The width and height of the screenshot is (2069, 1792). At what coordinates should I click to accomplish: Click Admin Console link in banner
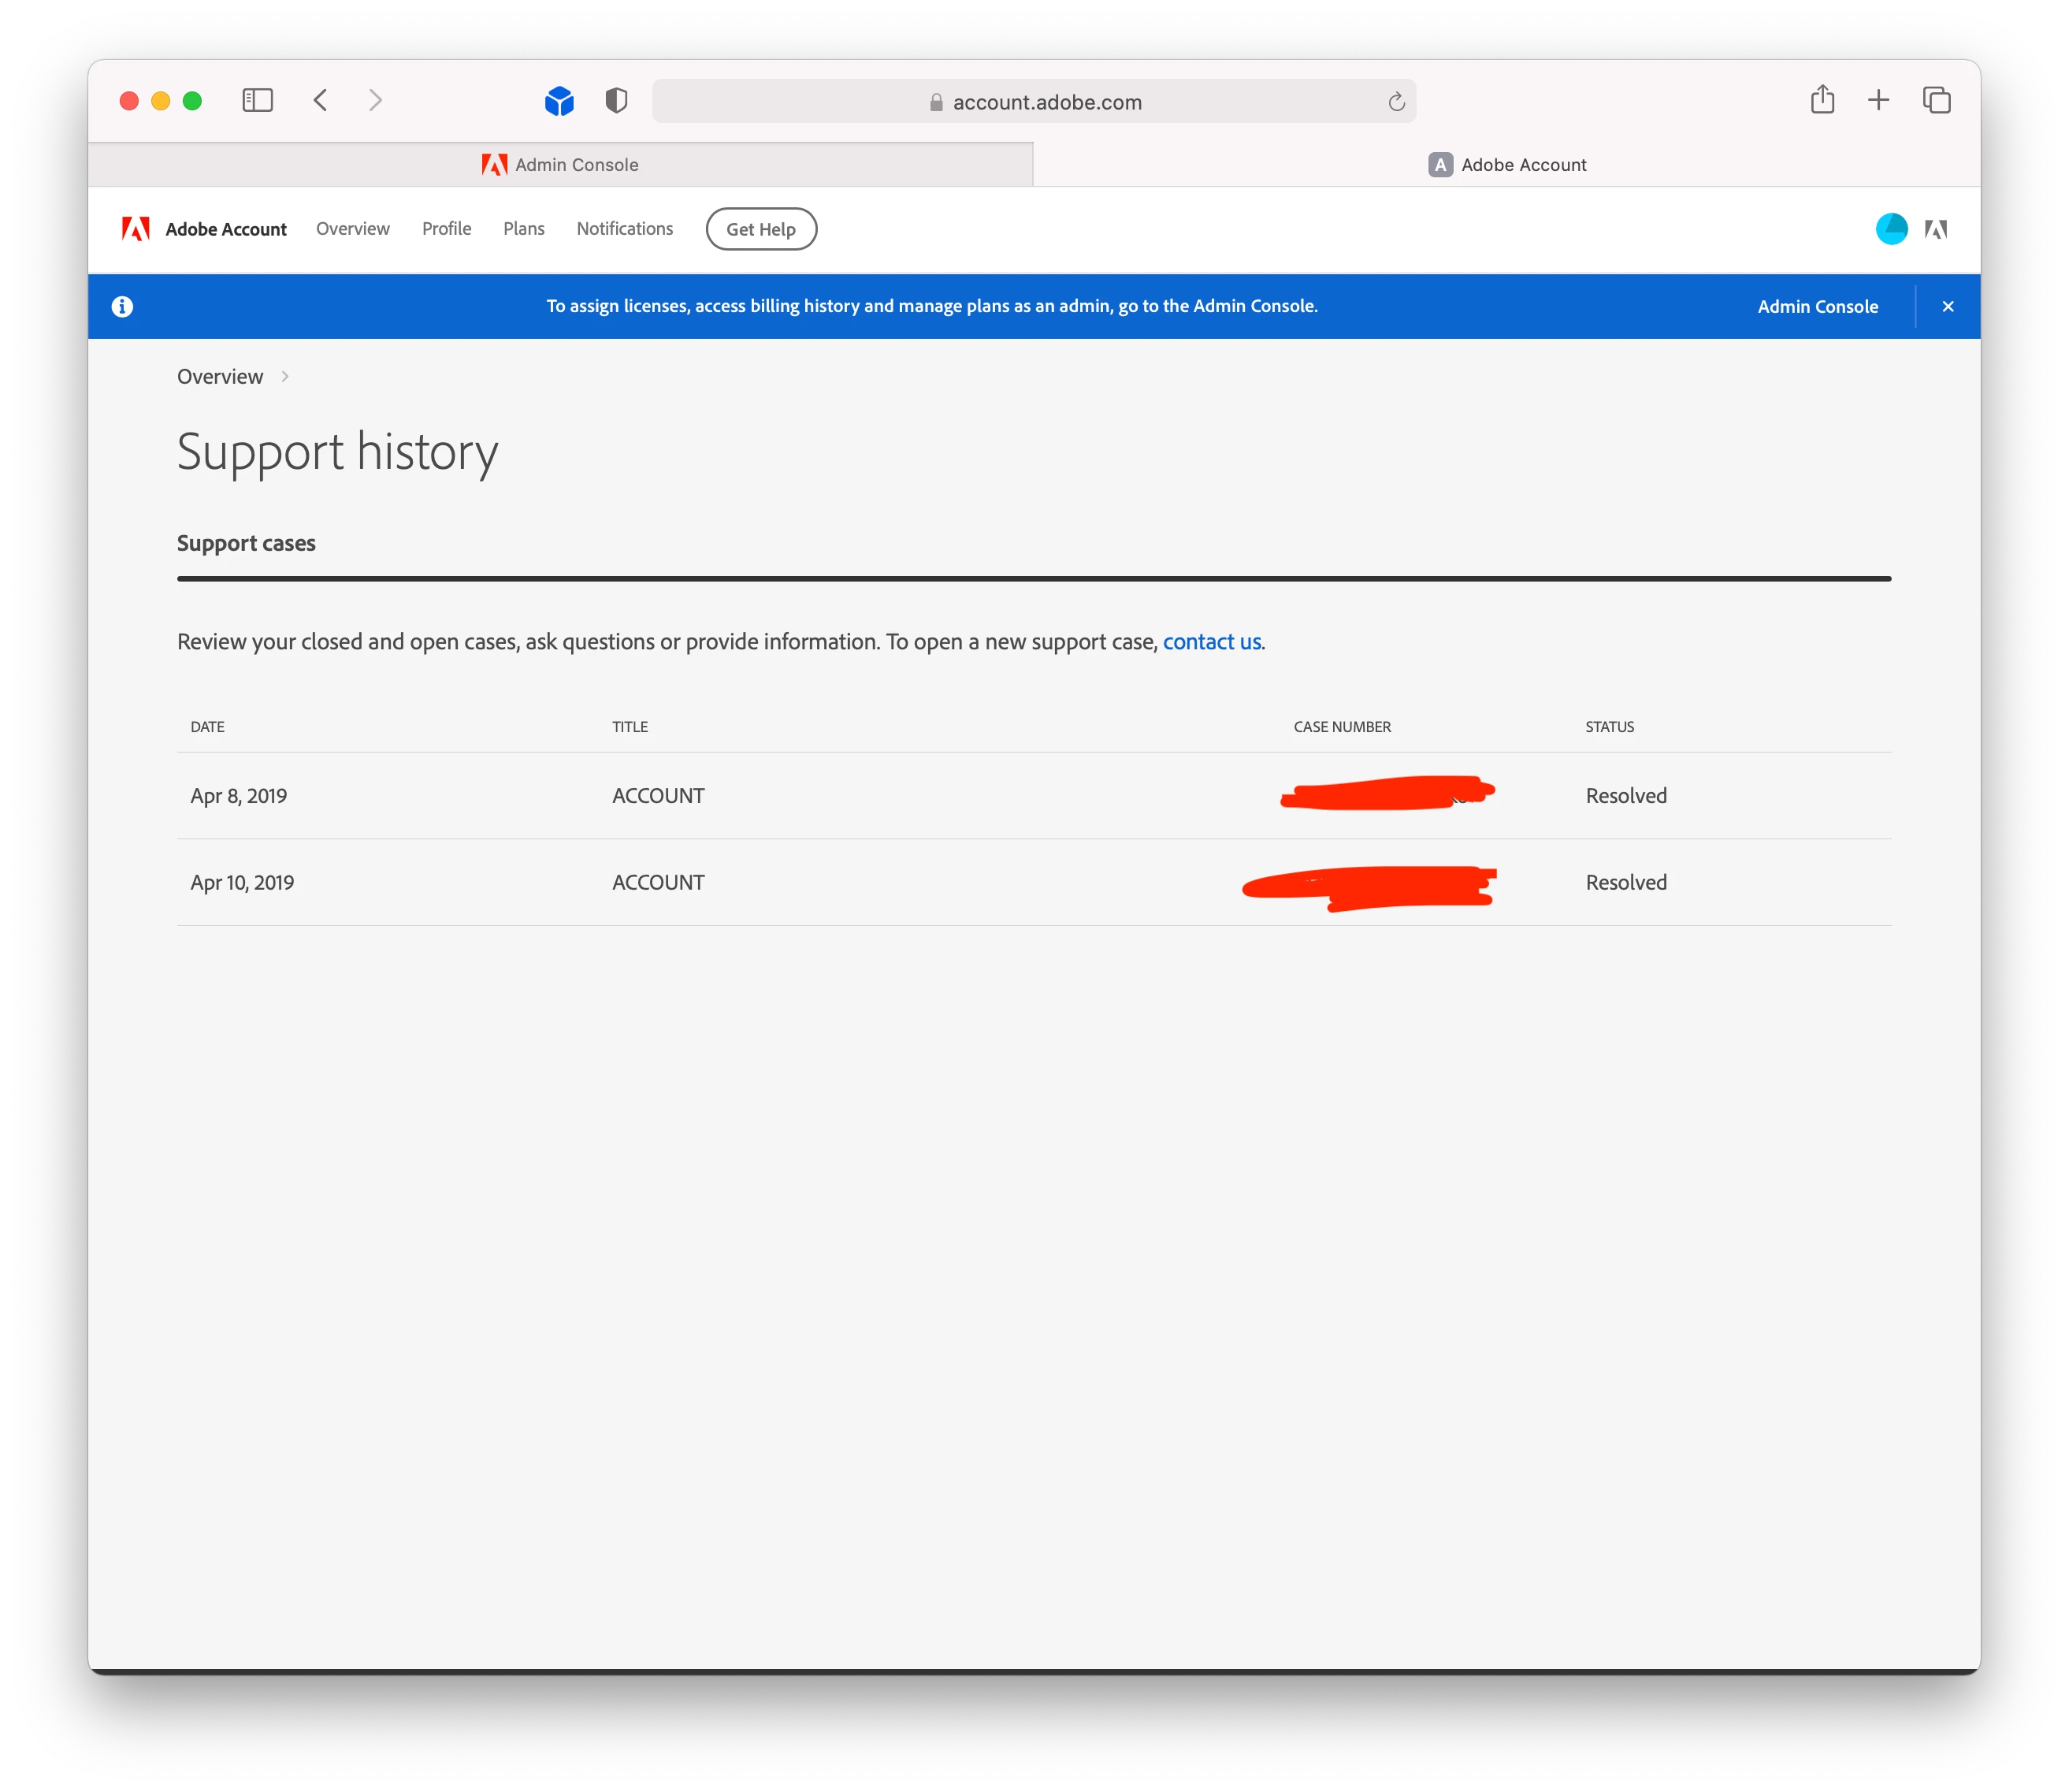pos(1817,307)
